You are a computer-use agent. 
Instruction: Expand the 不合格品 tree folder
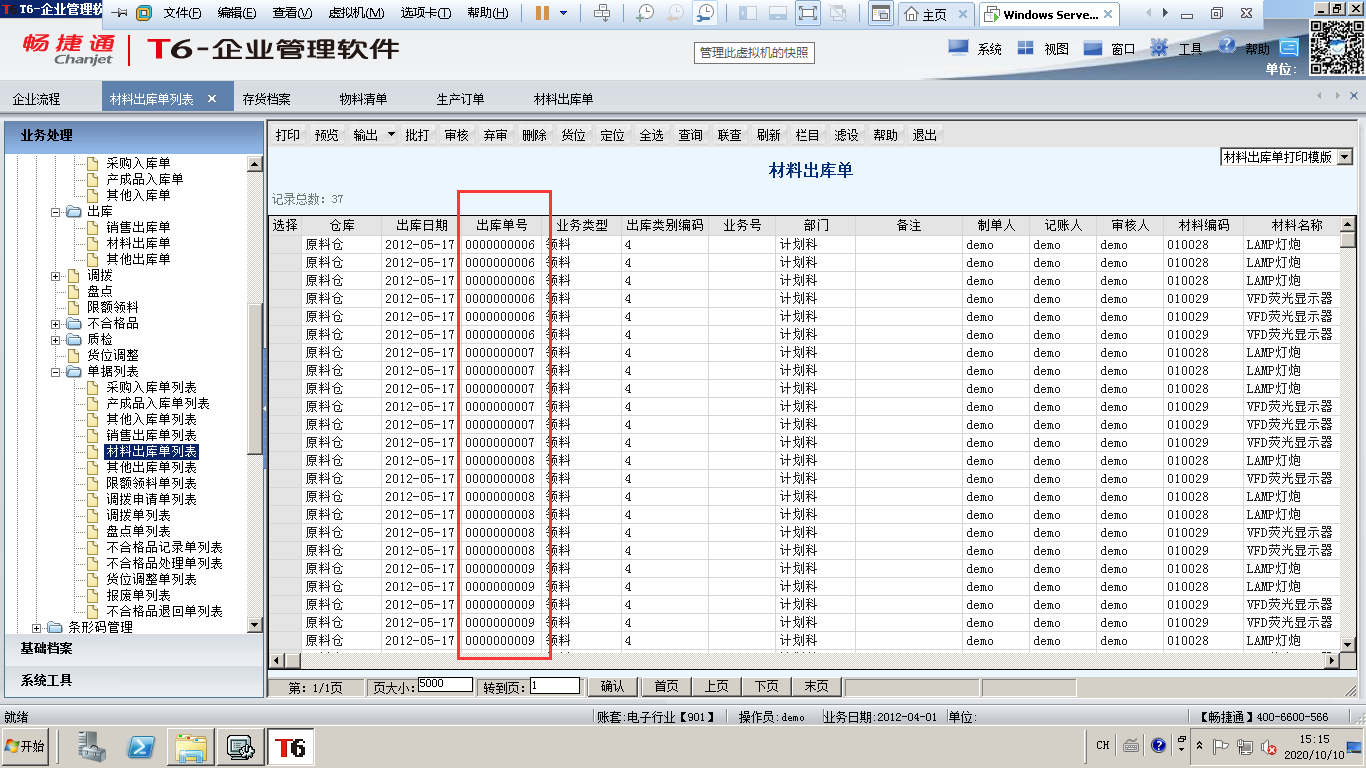pos(57,324)
